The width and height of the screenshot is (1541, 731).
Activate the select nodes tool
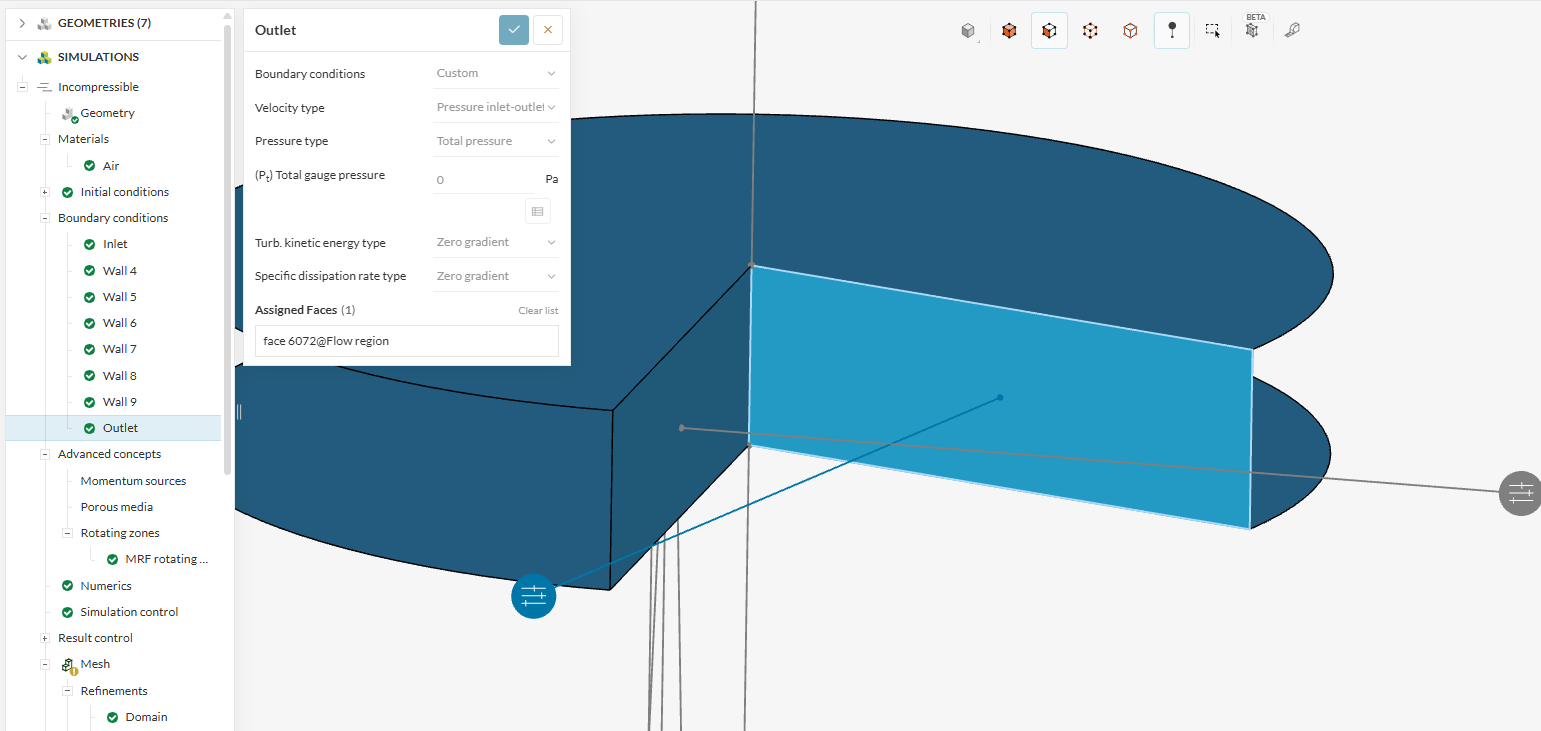coord(1130,31)
